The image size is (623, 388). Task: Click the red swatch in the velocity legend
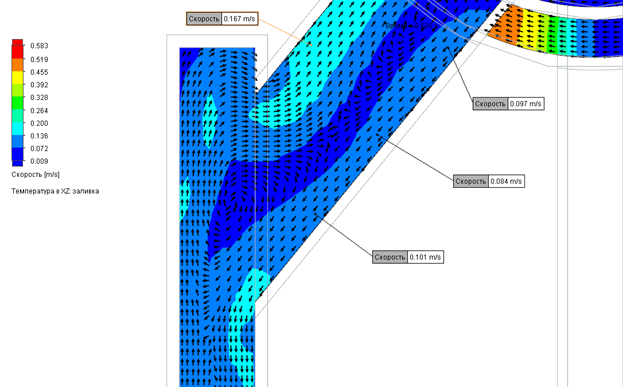click(x=17, y=48)
